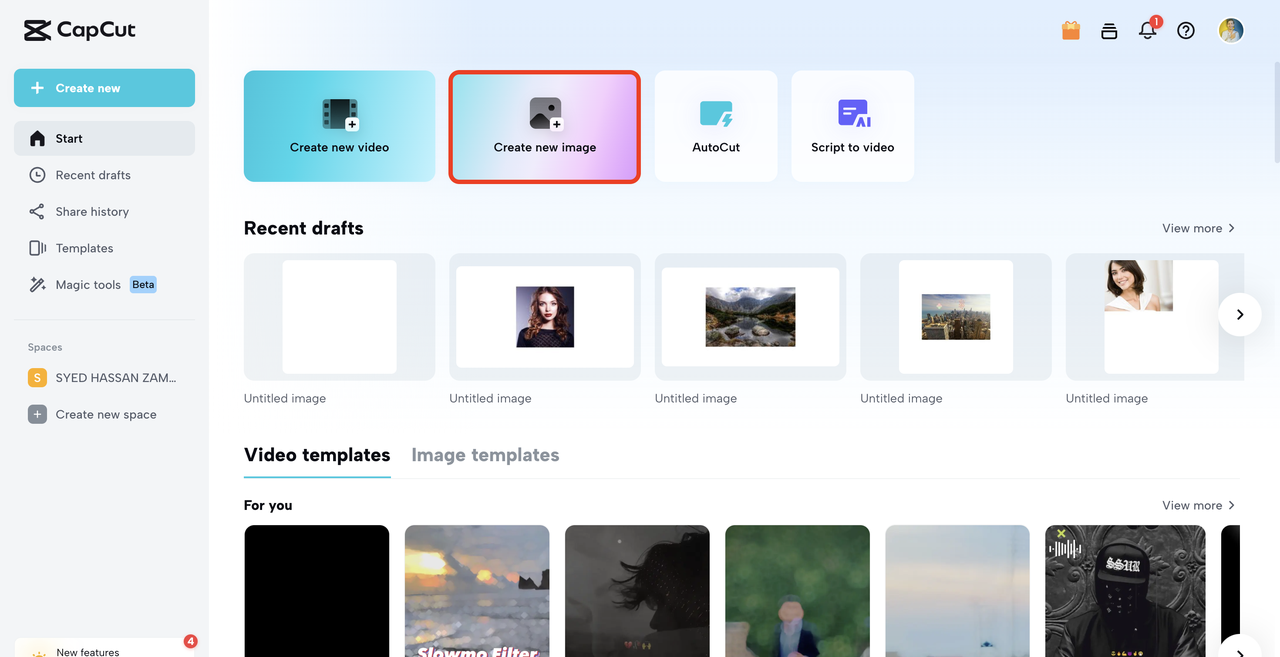Image resolution: width=1280 pixels, height=657 pixels.
Task: Click the Beta badge beside Magic tools
Action: pos(143,285)
